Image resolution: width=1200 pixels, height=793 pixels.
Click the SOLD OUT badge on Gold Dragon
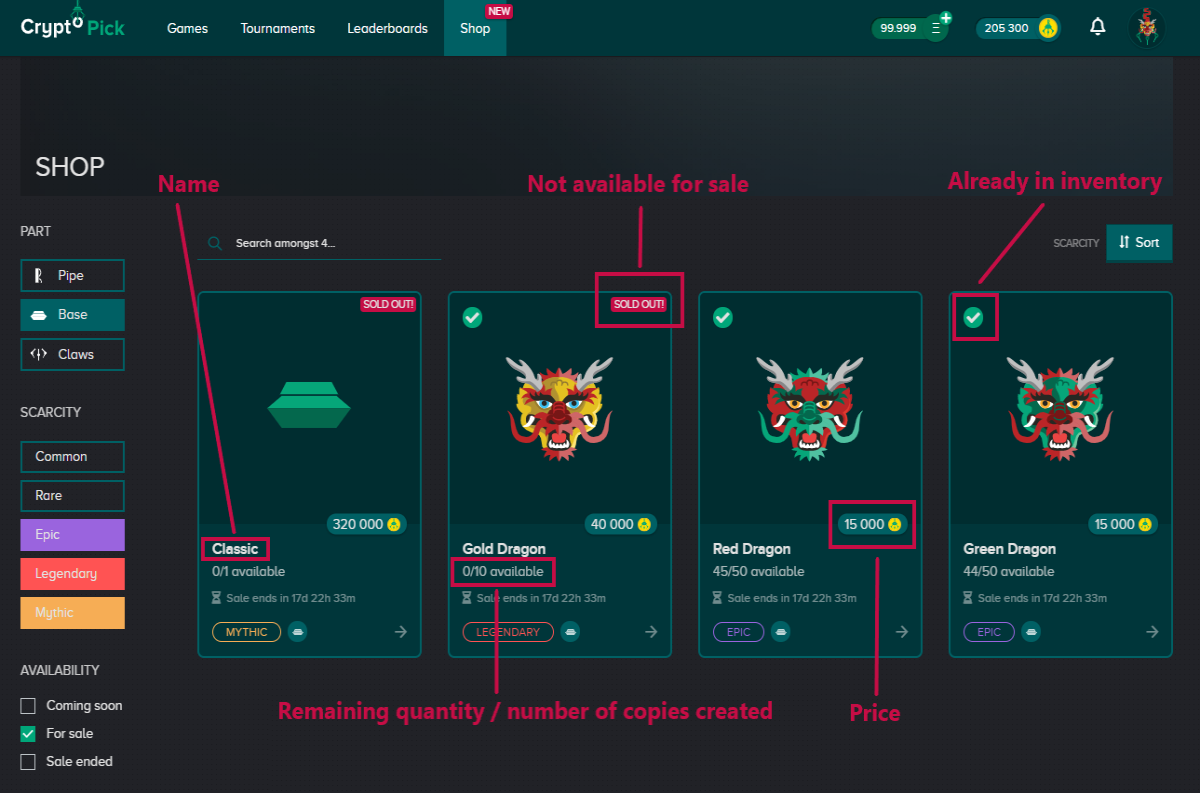pyautogui.click(x=639, y=304)
